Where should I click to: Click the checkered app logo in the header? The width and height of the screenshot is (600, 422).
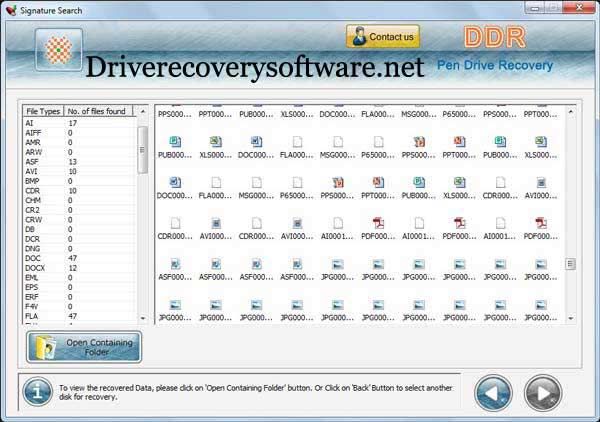click(x=59, y=50)
